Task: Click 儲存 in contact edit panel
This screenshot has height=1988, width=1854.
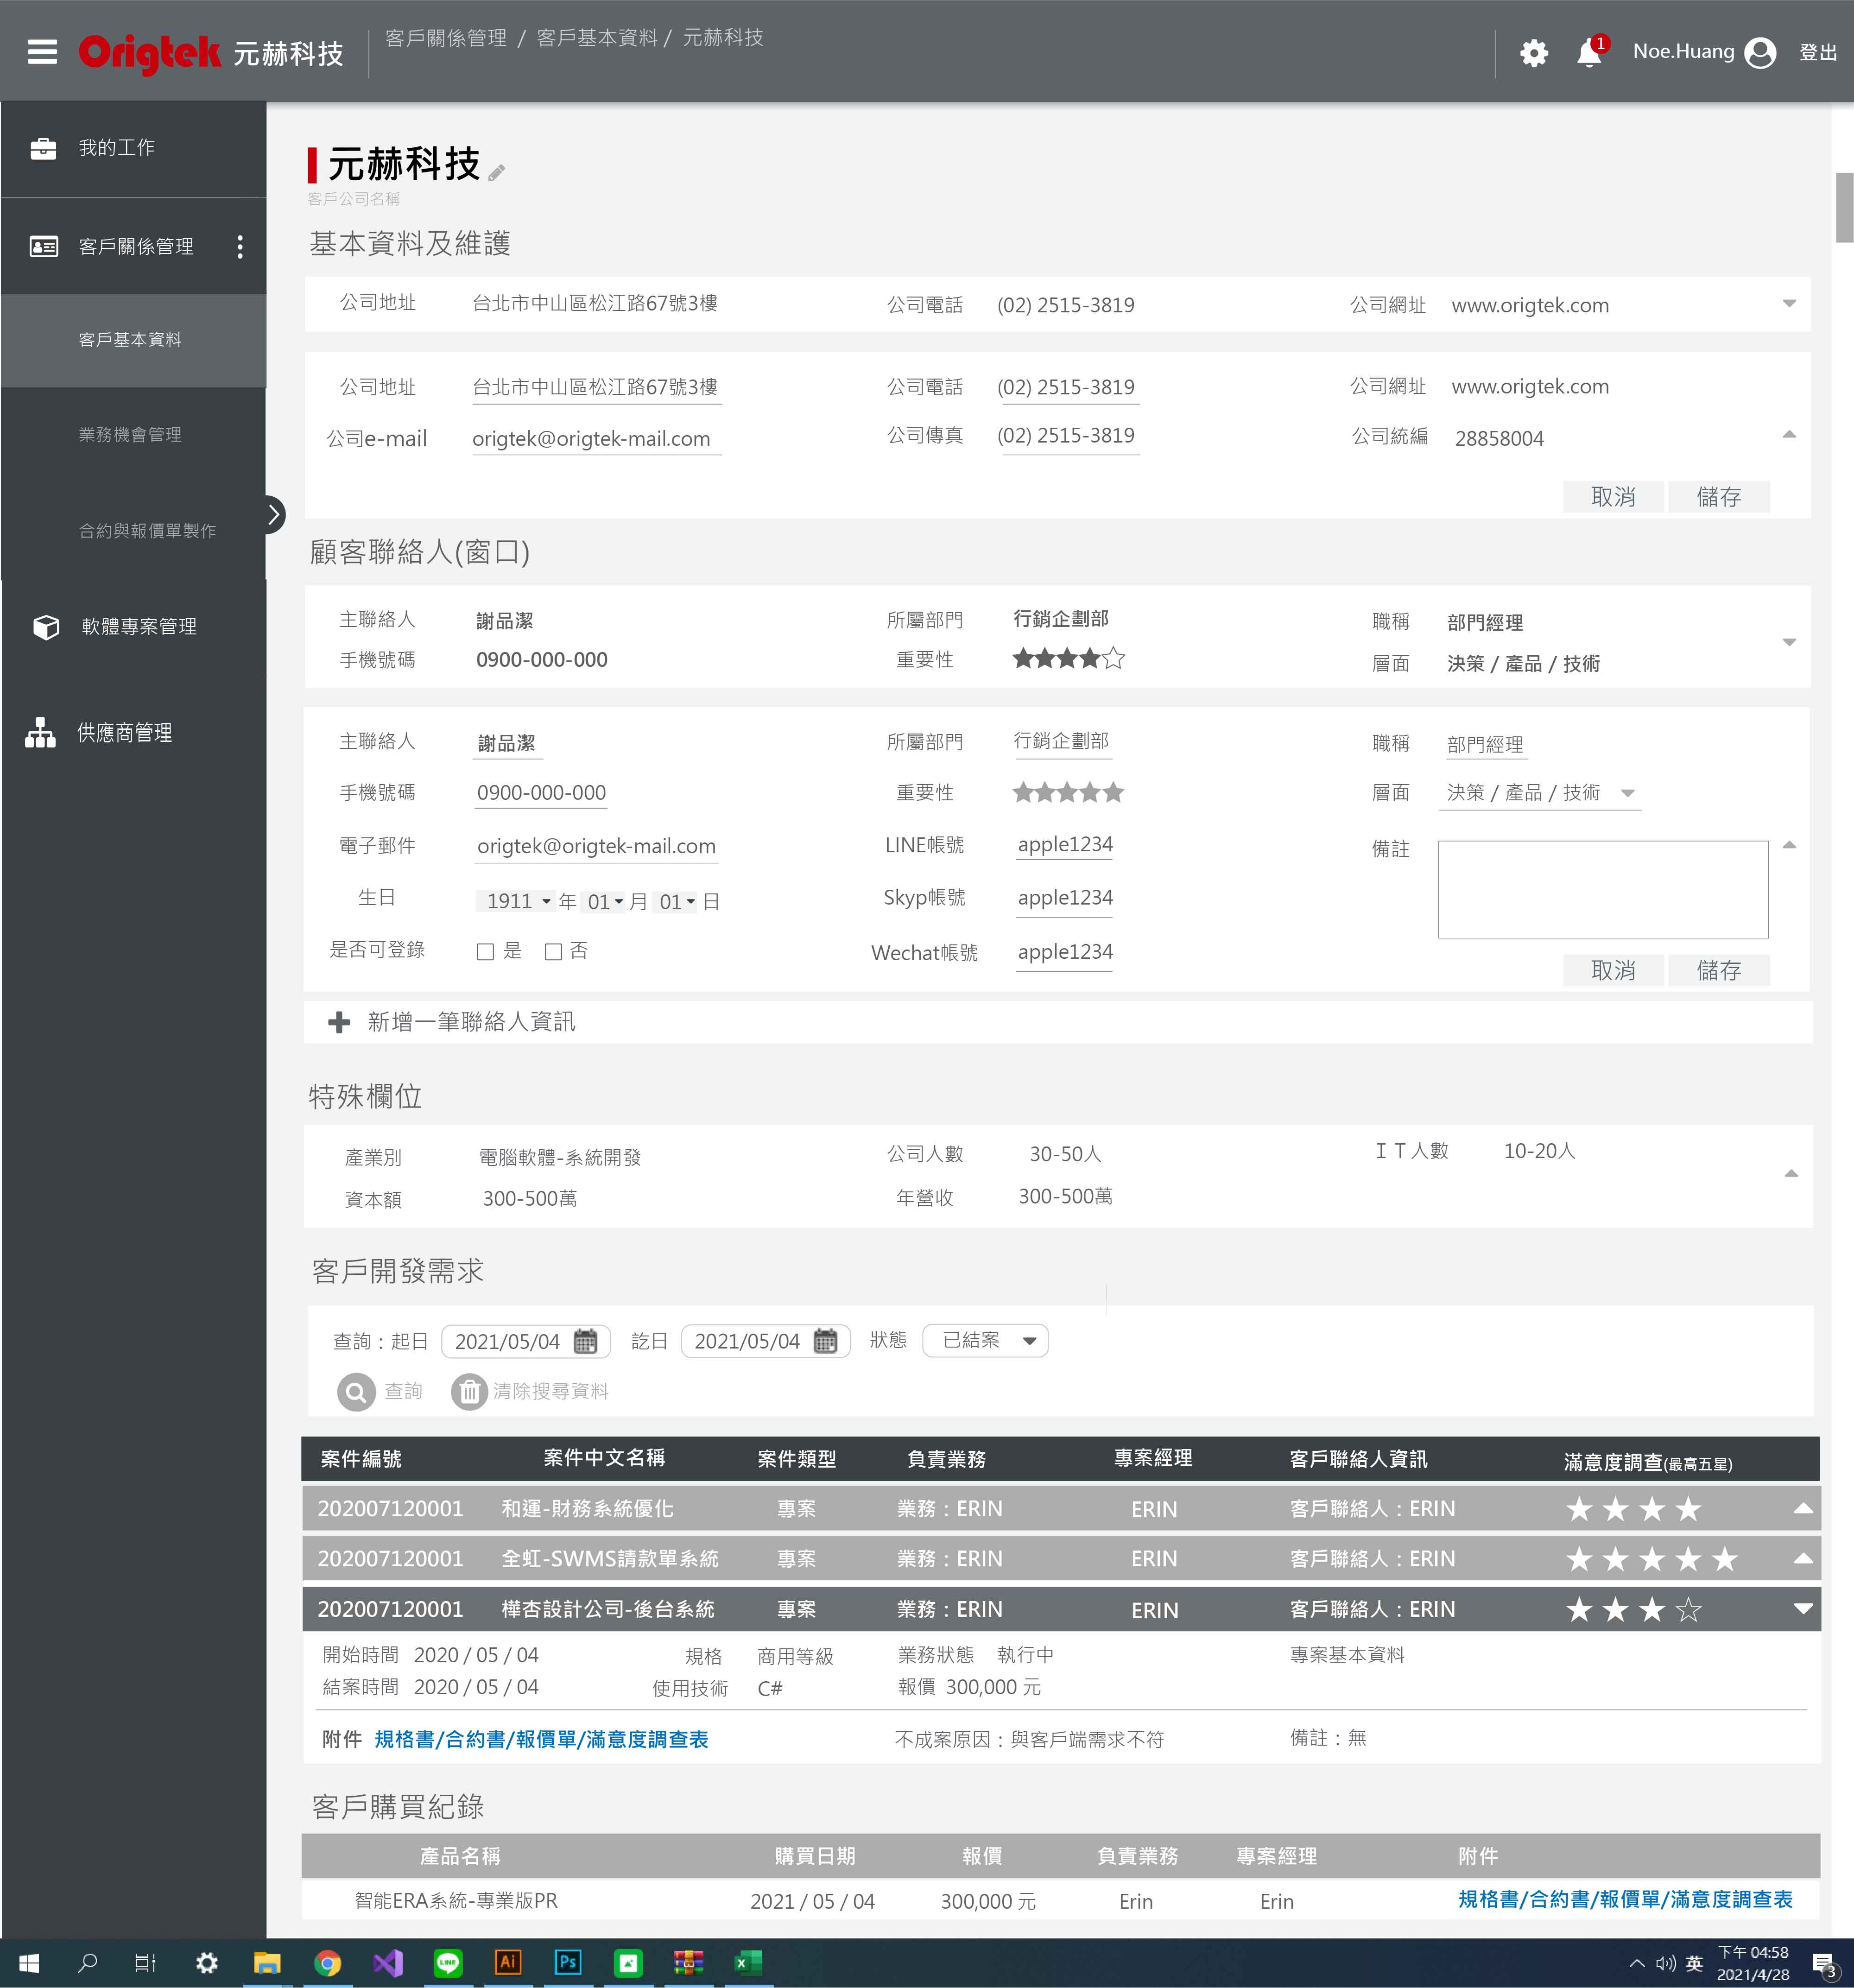Action: pos(1719,970)
